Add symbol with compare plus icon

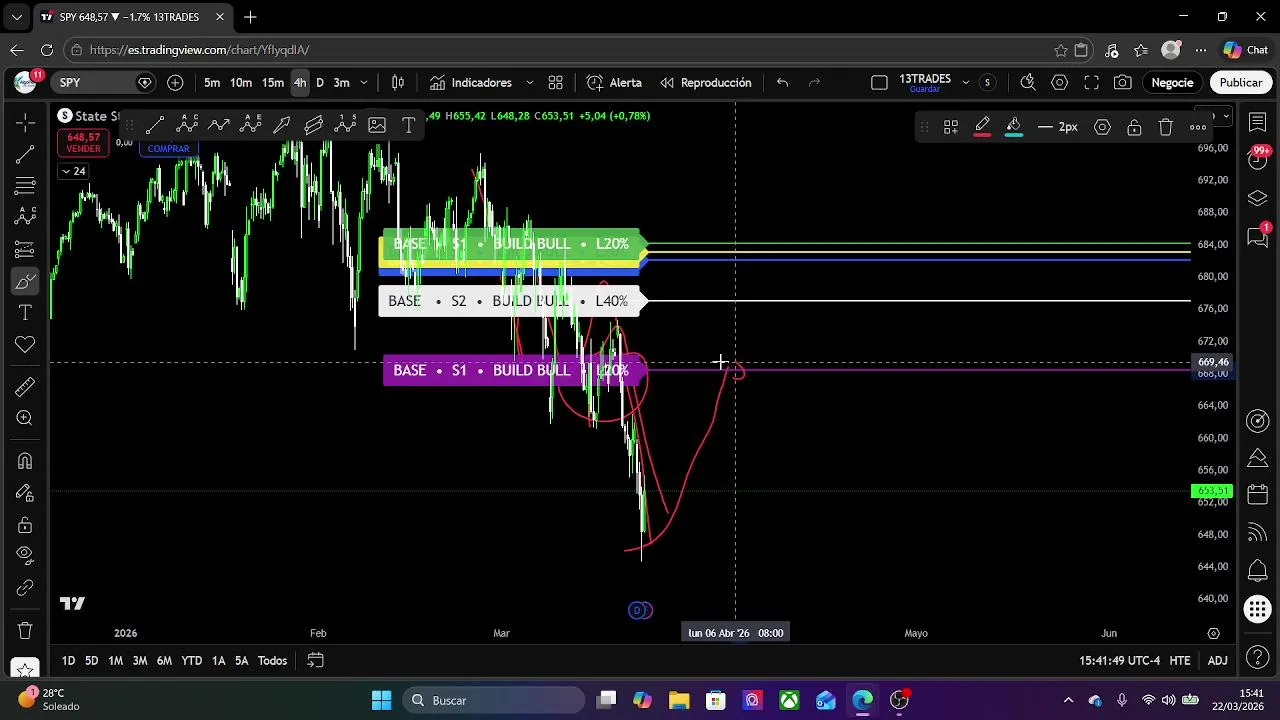175,83
